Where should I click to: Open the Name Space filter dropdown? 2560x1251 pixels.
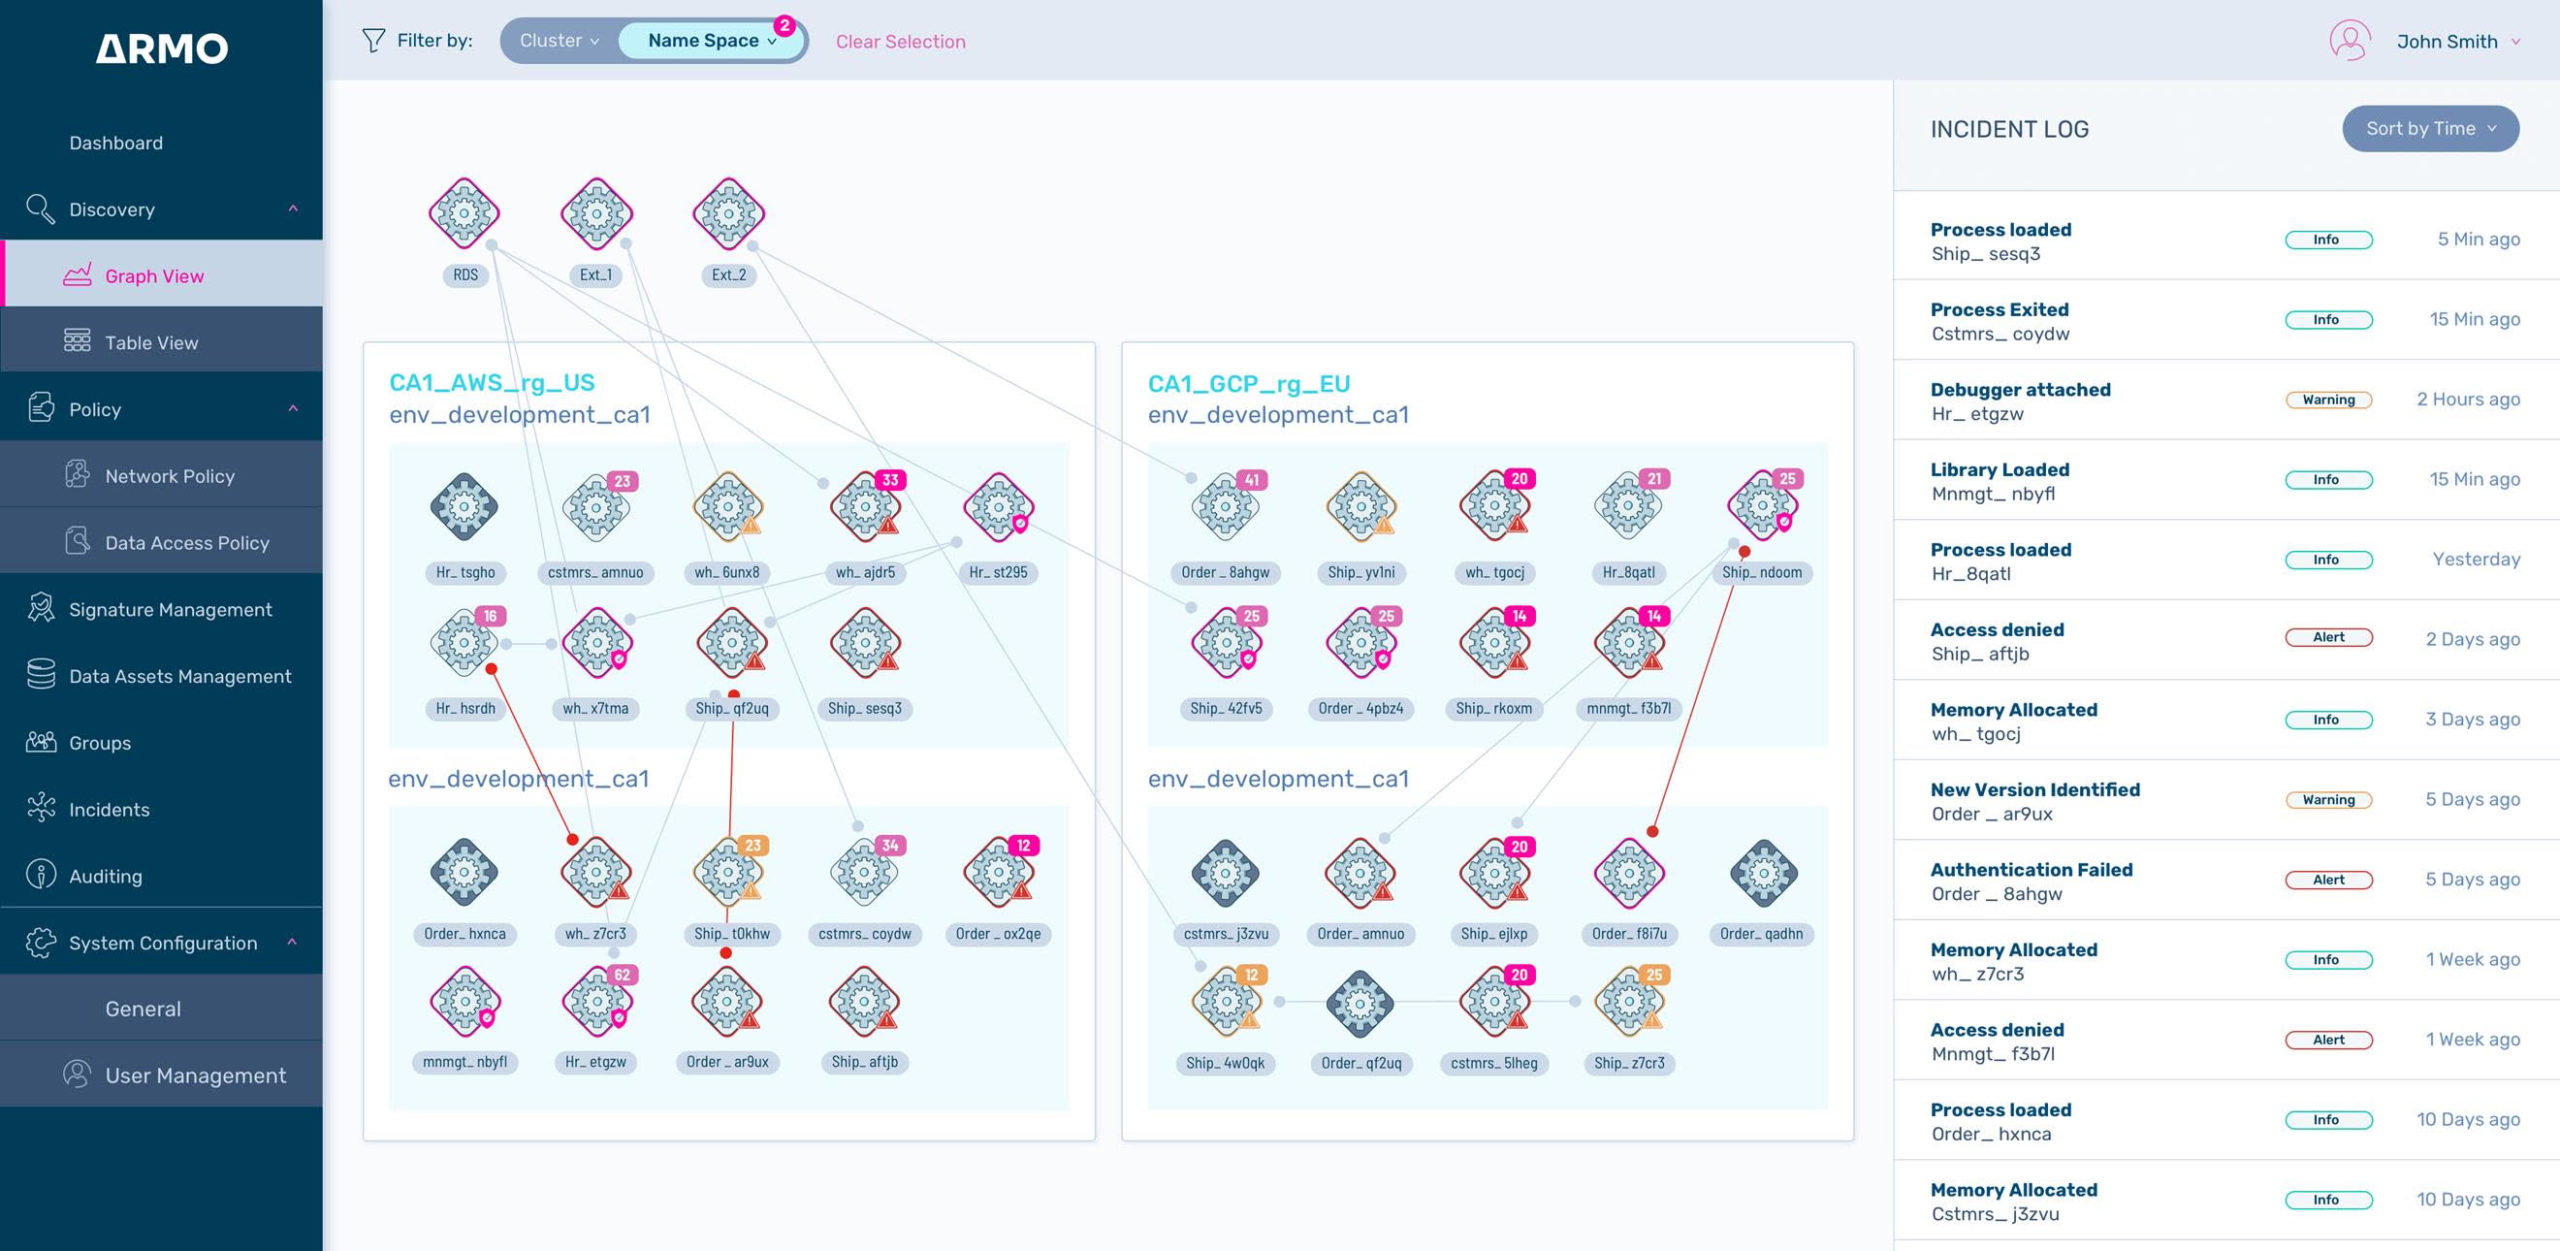tap(711, 41)
